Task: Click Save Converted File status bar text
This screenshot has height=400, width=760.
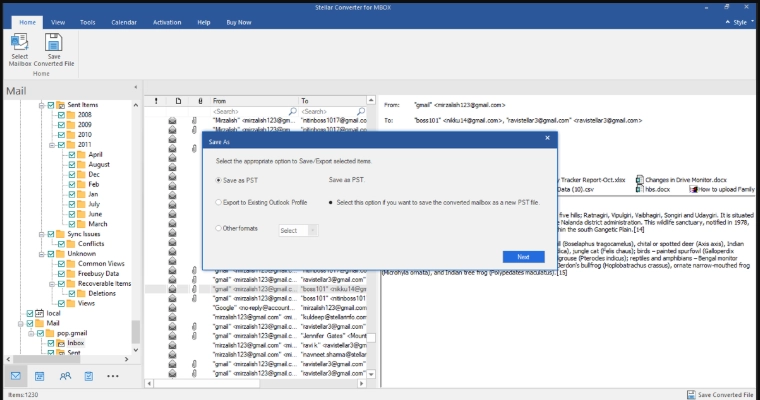Action: point(726,395)
